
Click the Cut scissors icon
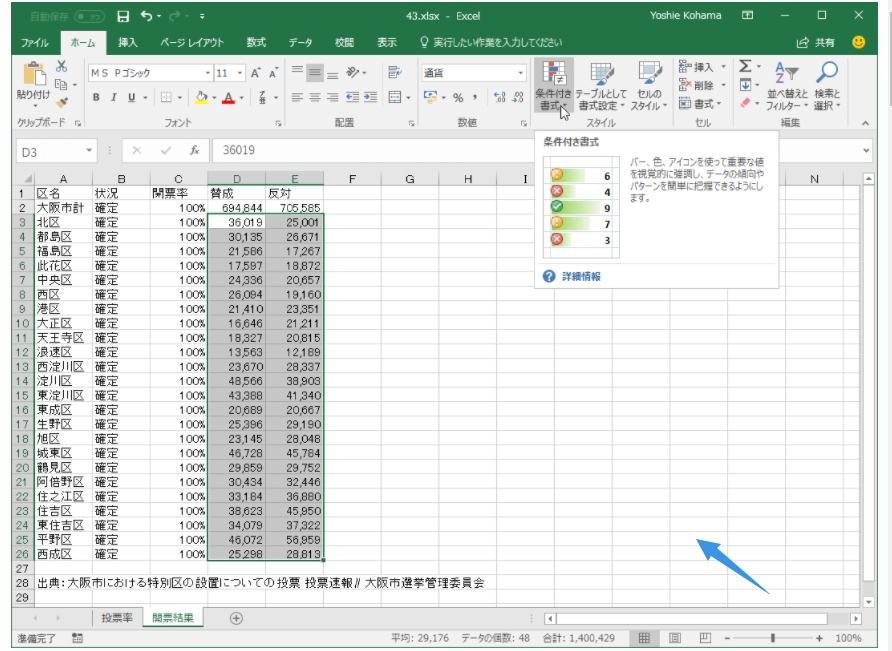coord(61,67)
